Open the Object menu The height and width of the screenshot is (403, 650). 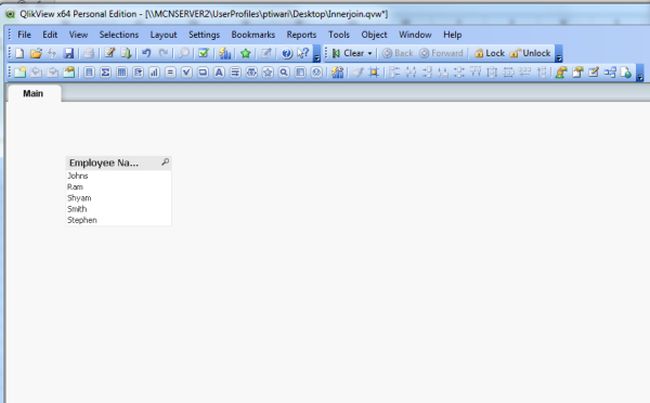pos(374,35)
